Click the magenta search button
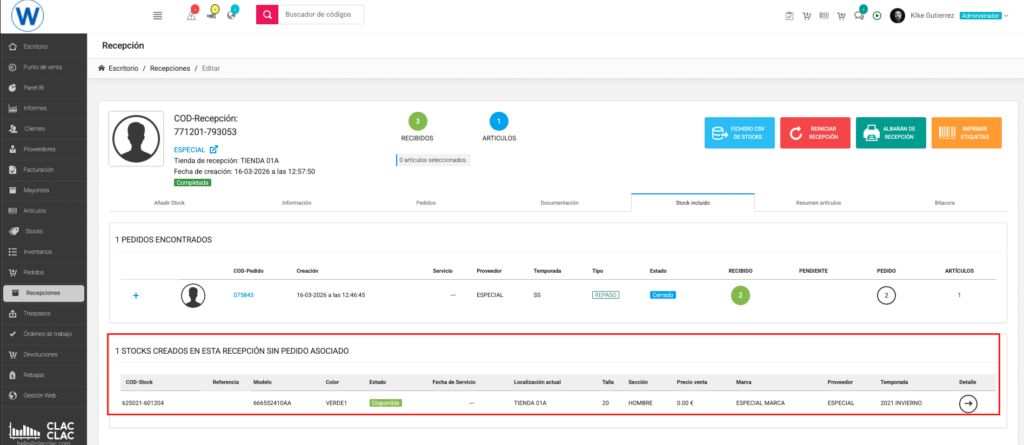This screenshot has height=445, width=1024. pos(266,15)
